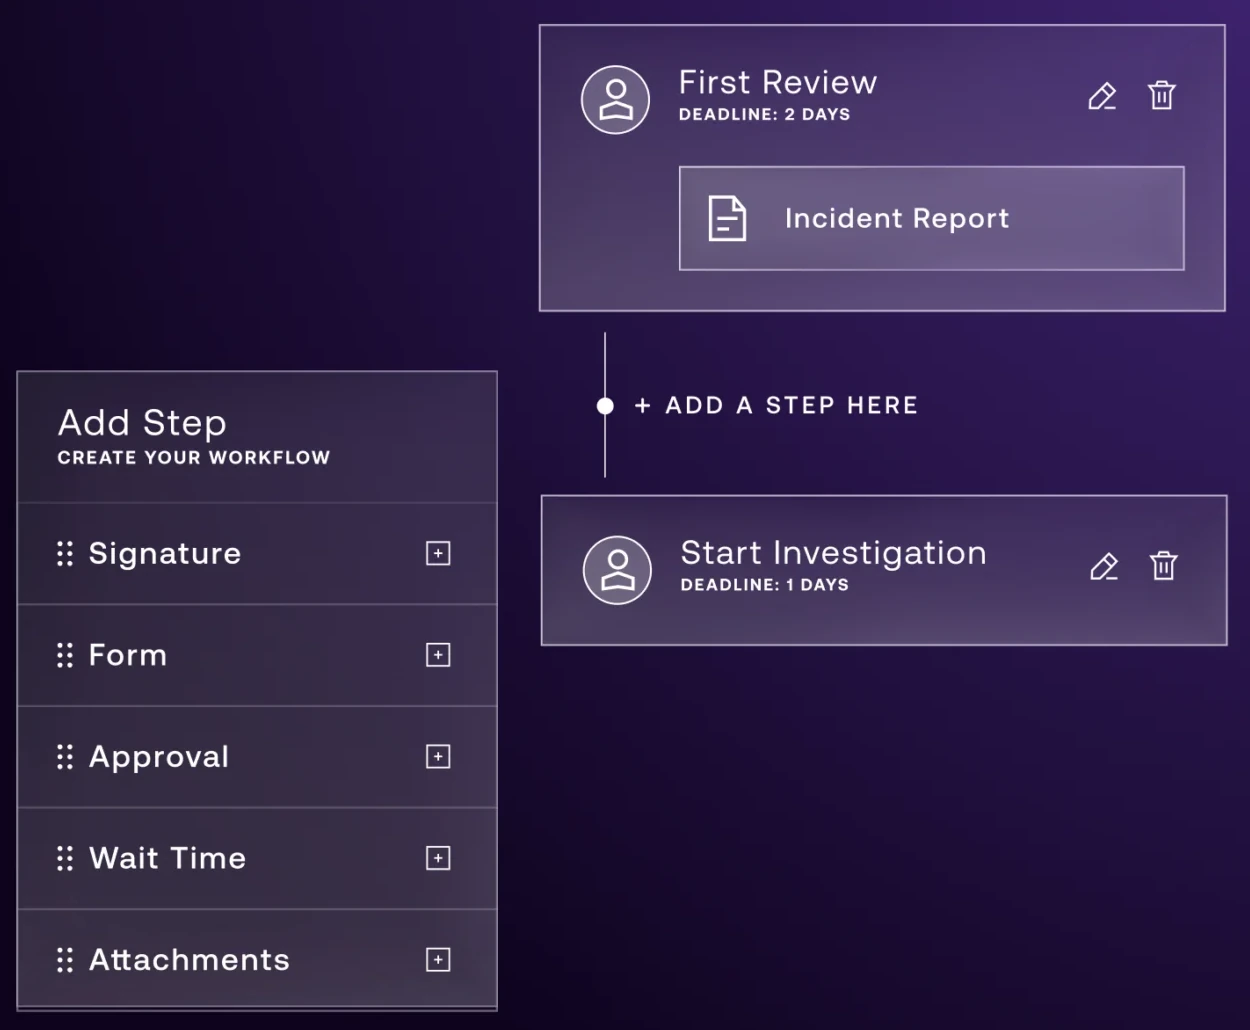The width and height of the screenshot is (1250, 1030).
Task: Edit the Start Investigation step with pencil icon
Action: [1104, 566]
